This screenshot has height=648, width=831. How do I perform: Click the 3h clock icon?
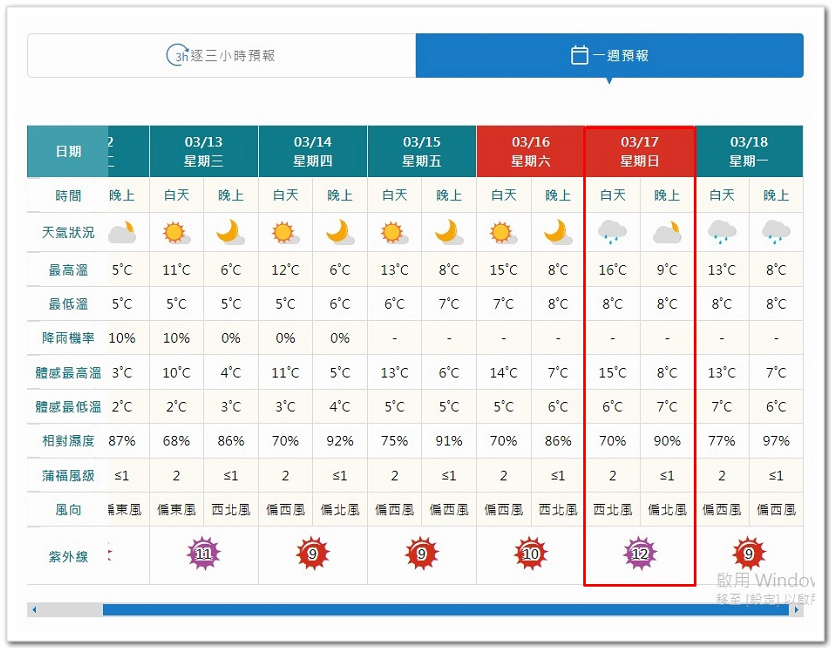tap(177, 55)
